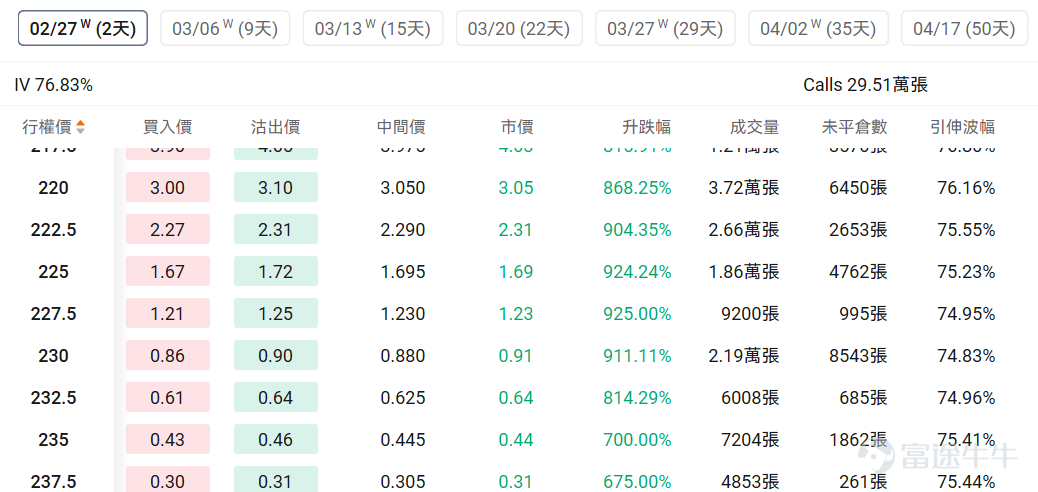Sort by strike price using 行權價 arrows
This screenshot has height=492, width=1038.
[x=80, y=126]
